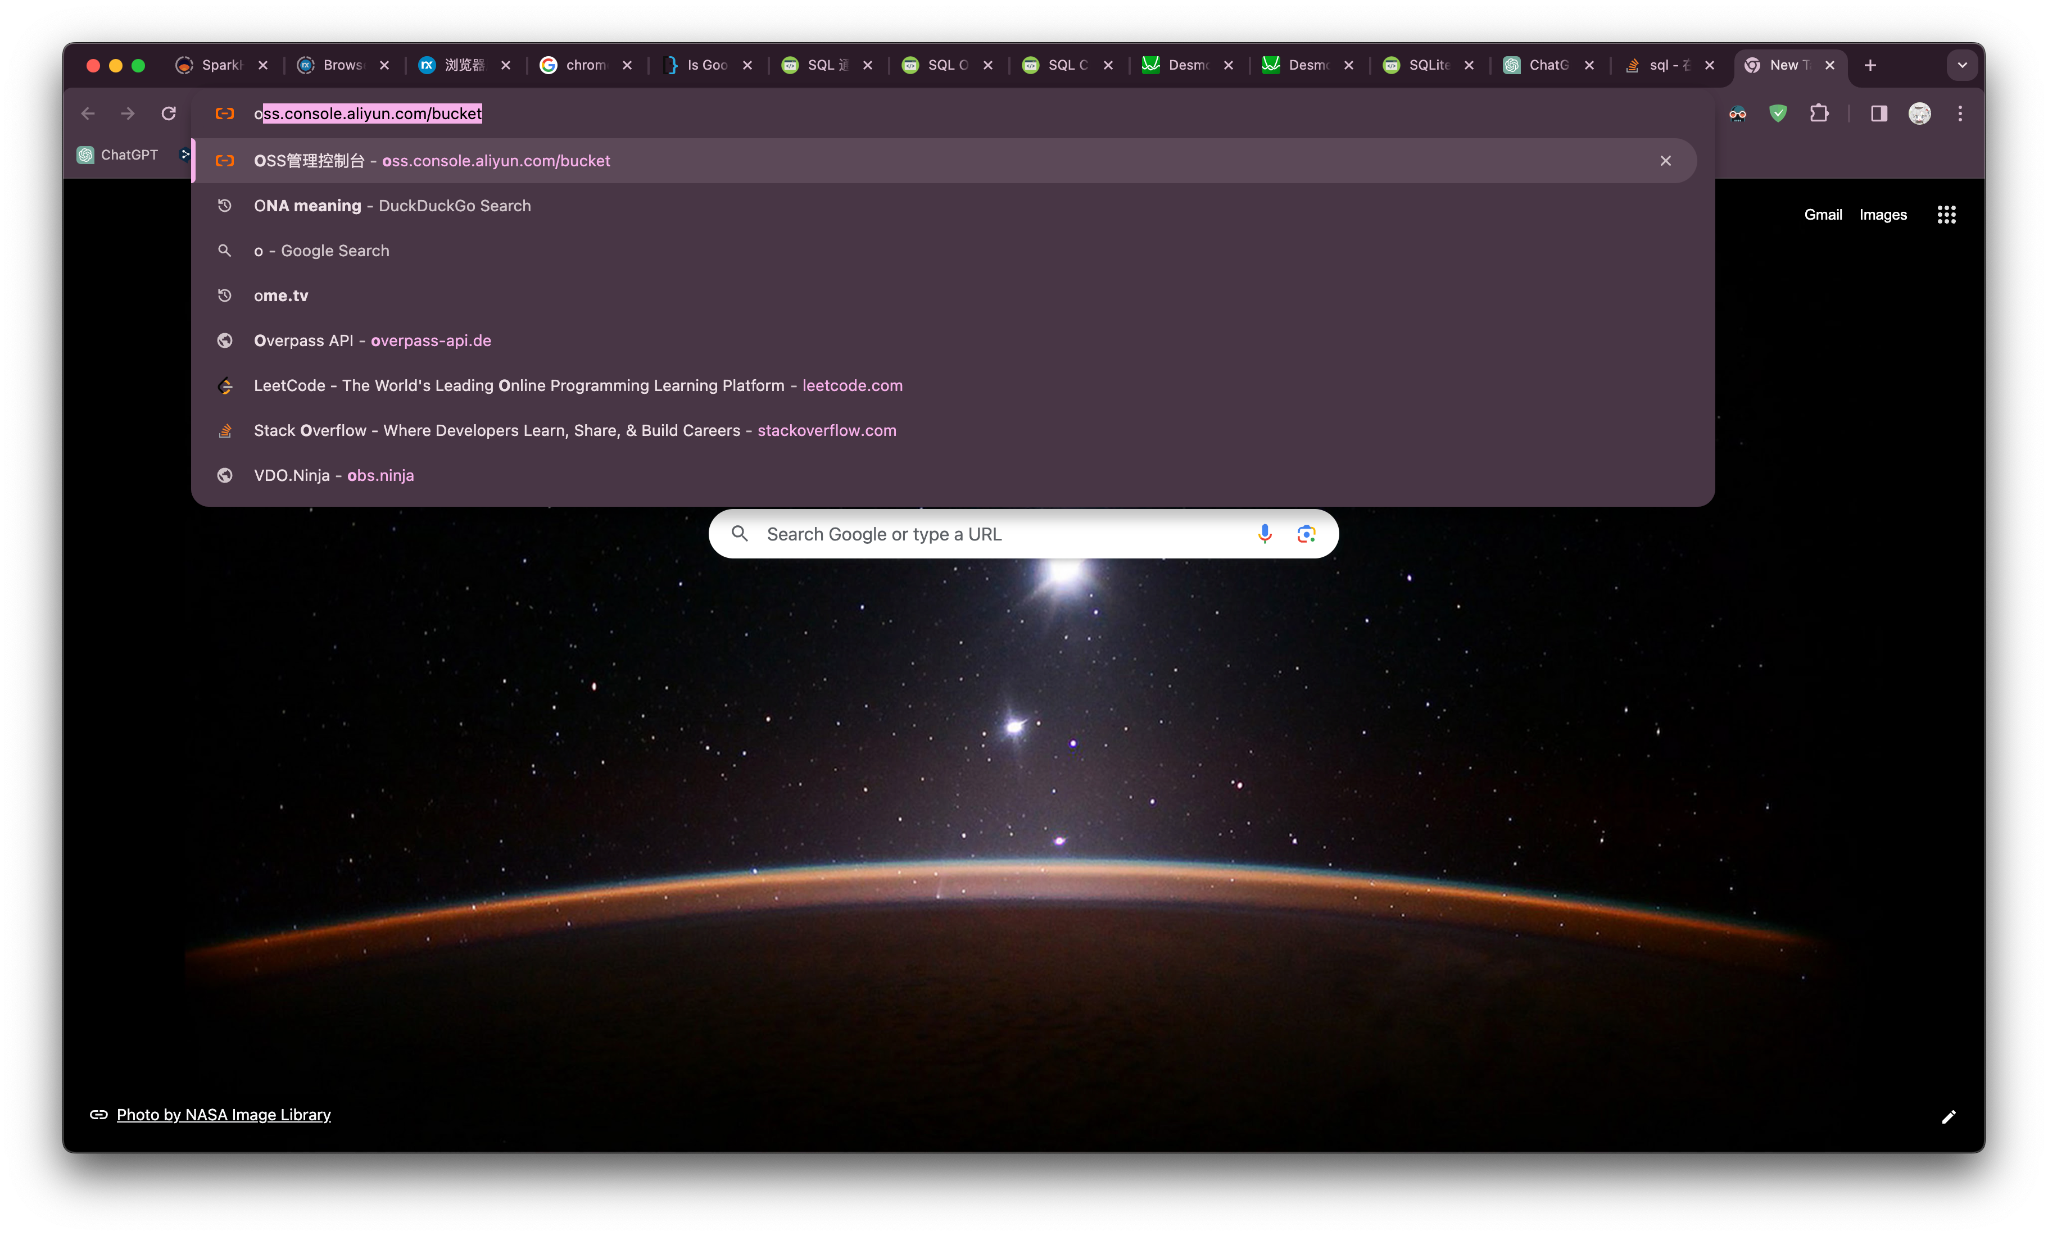
Task: Customize this Chrome page with pencil icon
Action: (1948, 1116)
